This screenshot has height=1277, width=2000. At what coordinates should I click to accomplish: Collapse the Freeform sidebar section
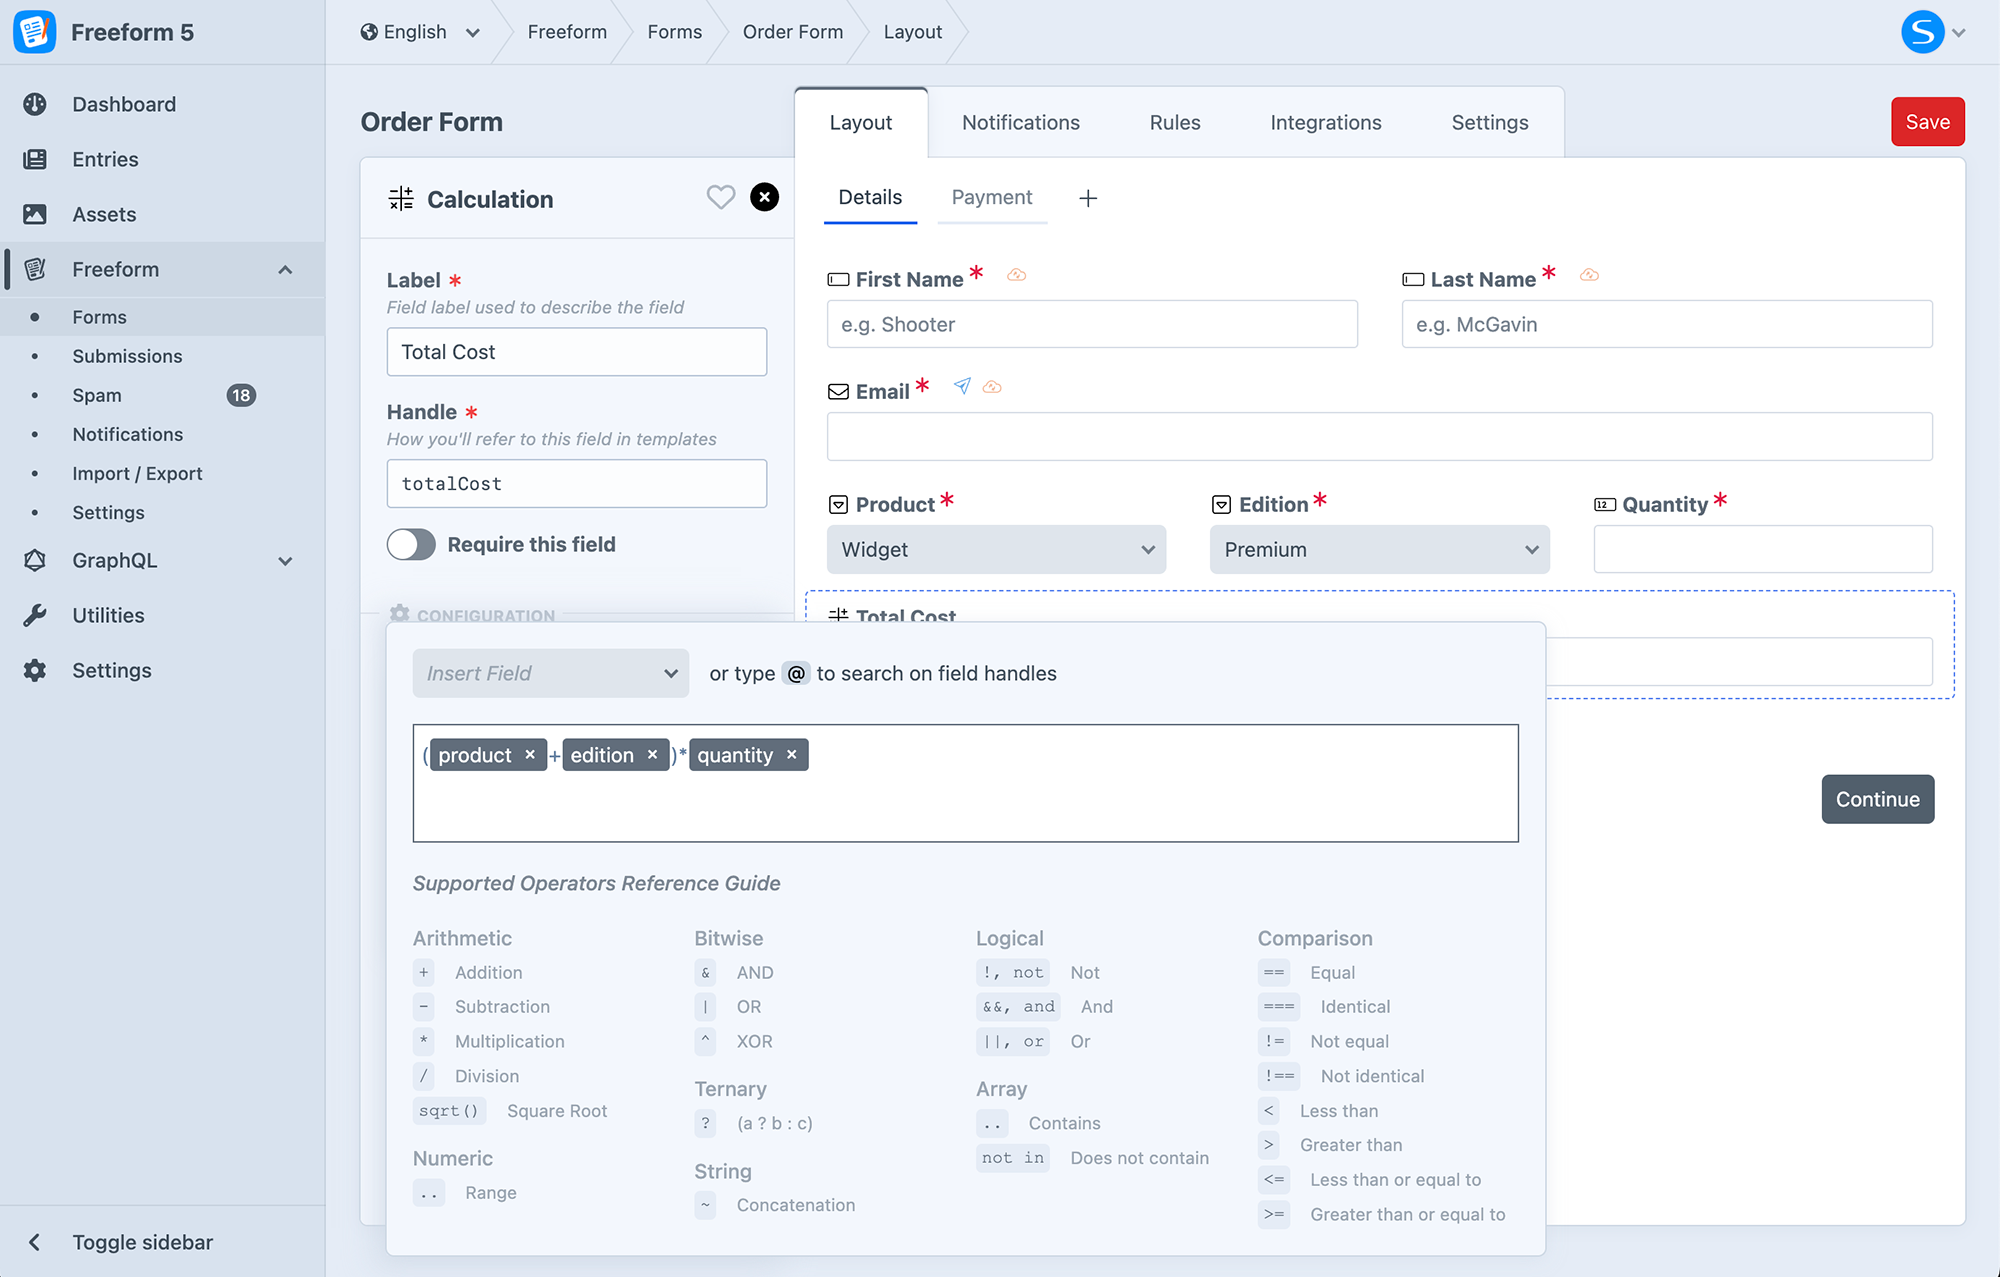(285, 269)
